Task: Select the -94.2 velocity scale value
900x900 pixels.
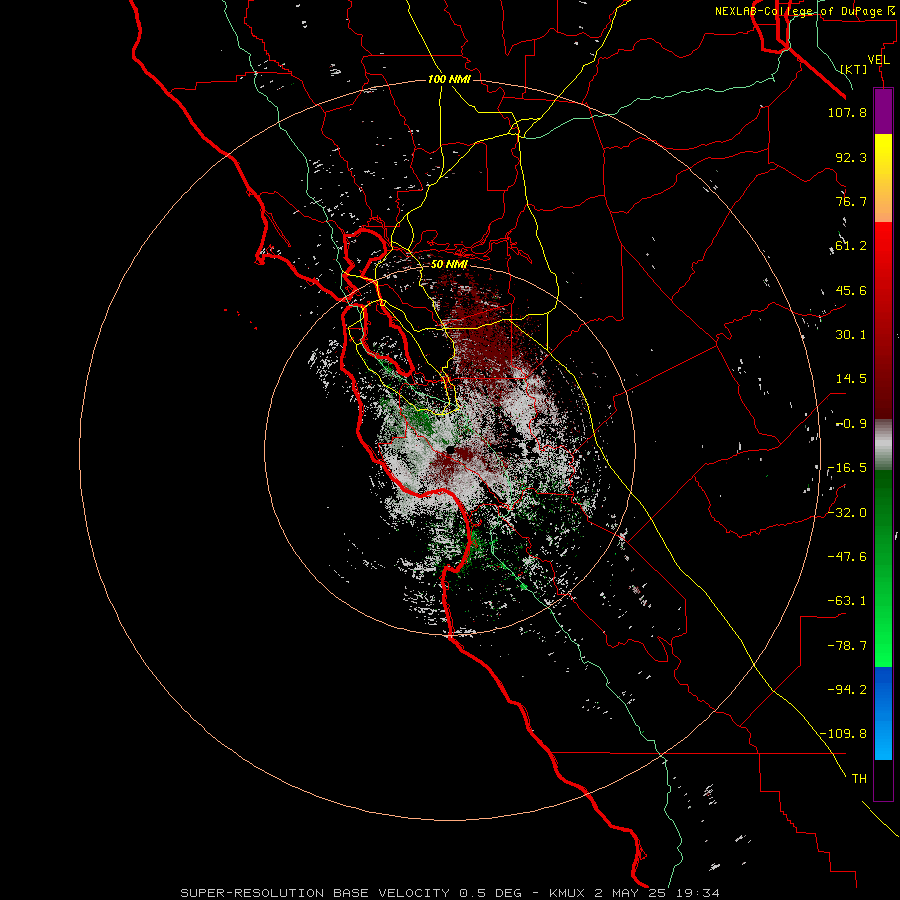Action: tap(847, 690)
